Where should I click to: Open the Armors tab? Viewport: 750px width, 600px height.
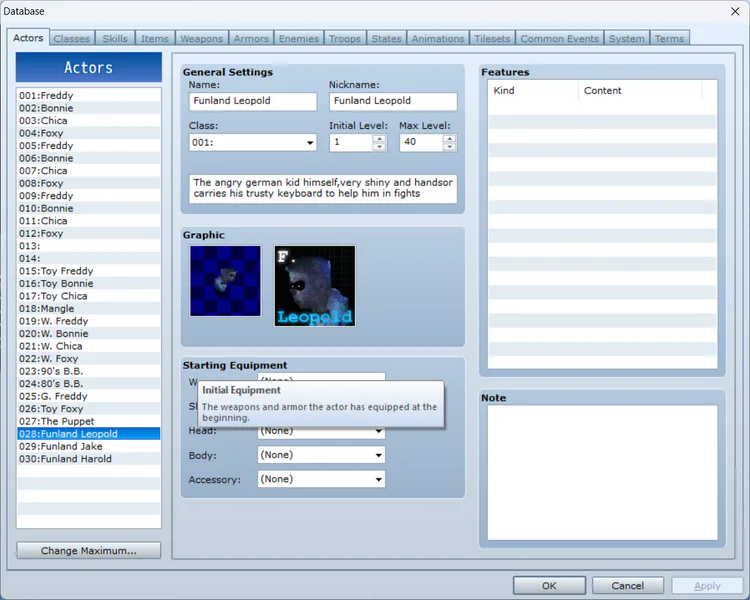coord(251,38)
